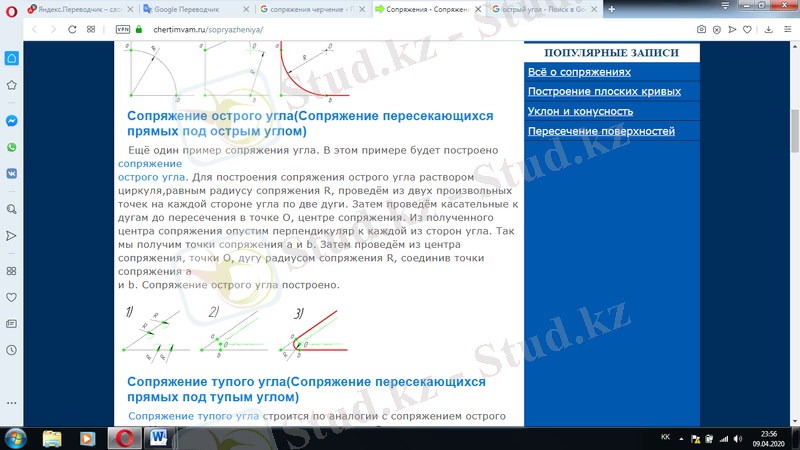Open the 'Уклон и конусность' link
The width and height of the screenshot is (800, 450).
click(x=580, y=111)
